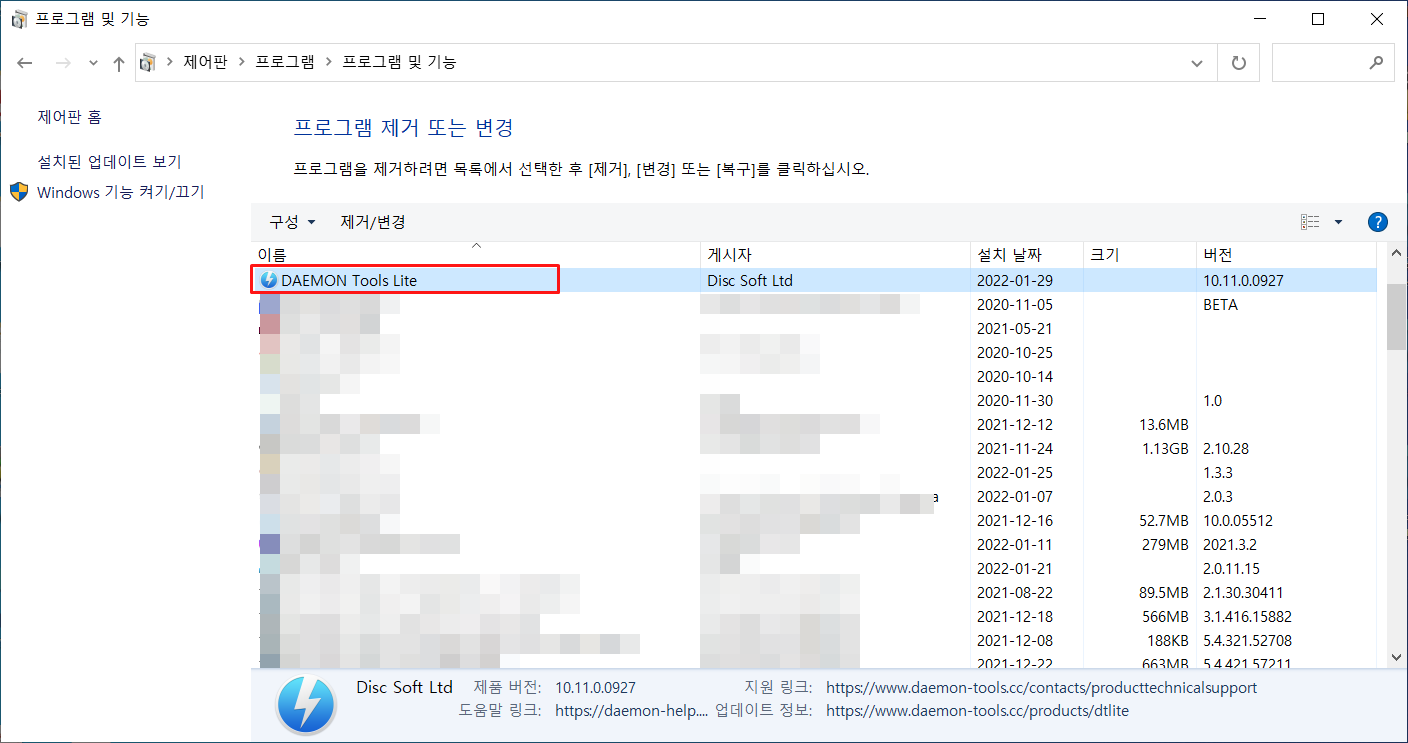The image size is (1408, 743).
Task: Click the Disc Soft Ltd publisher cell
Action: coord(750,280)
